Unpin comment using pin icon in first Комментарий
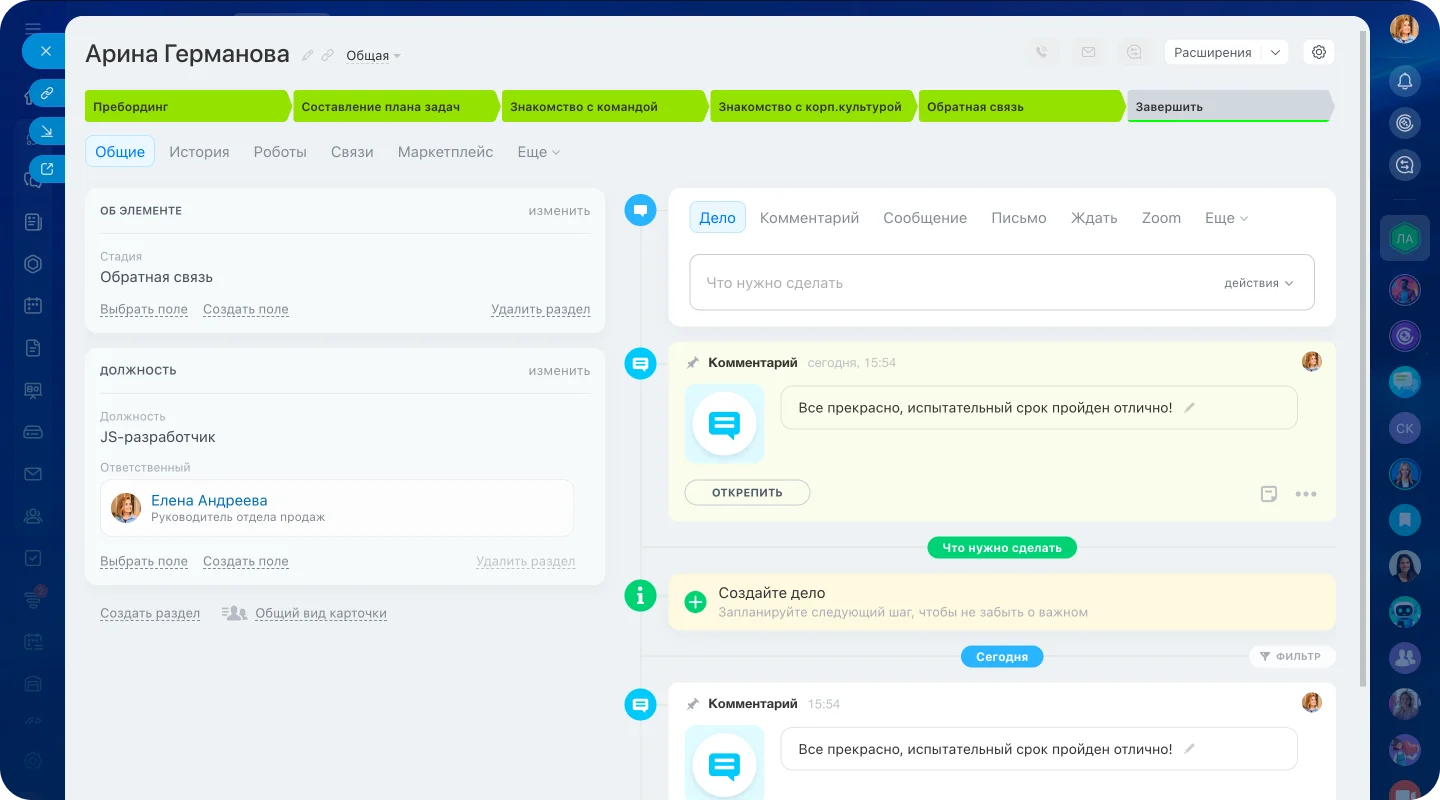 (692, 363)
